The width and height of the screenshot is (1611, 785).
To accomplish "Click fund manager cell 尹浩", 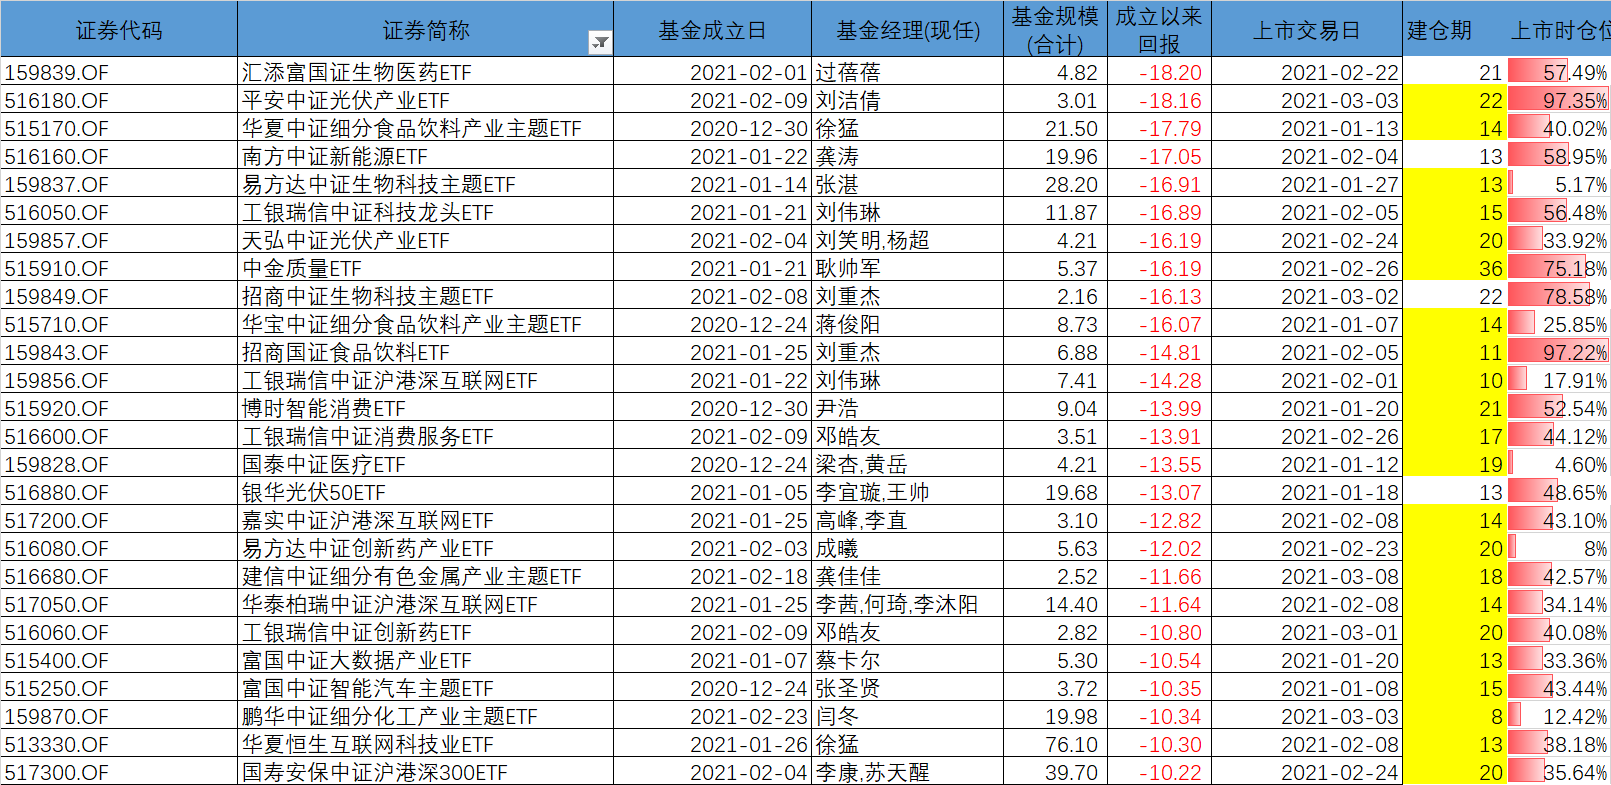I will click(x=907, y=408).
